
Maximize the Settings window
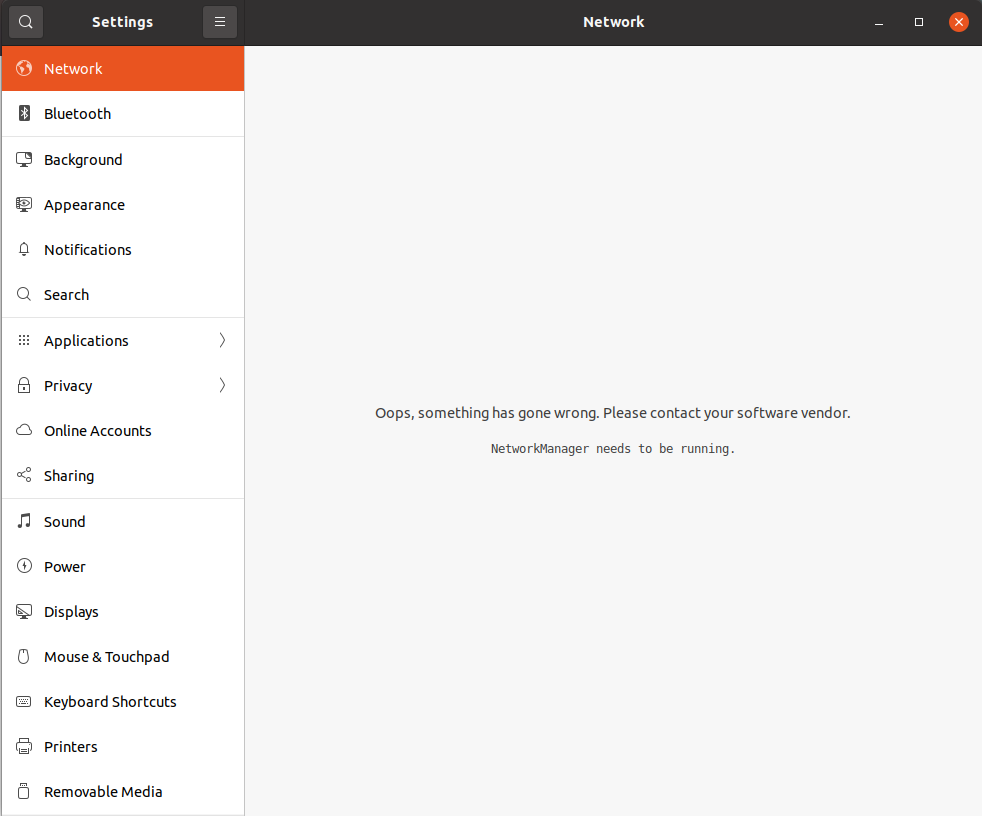click(x=919, y=22)
